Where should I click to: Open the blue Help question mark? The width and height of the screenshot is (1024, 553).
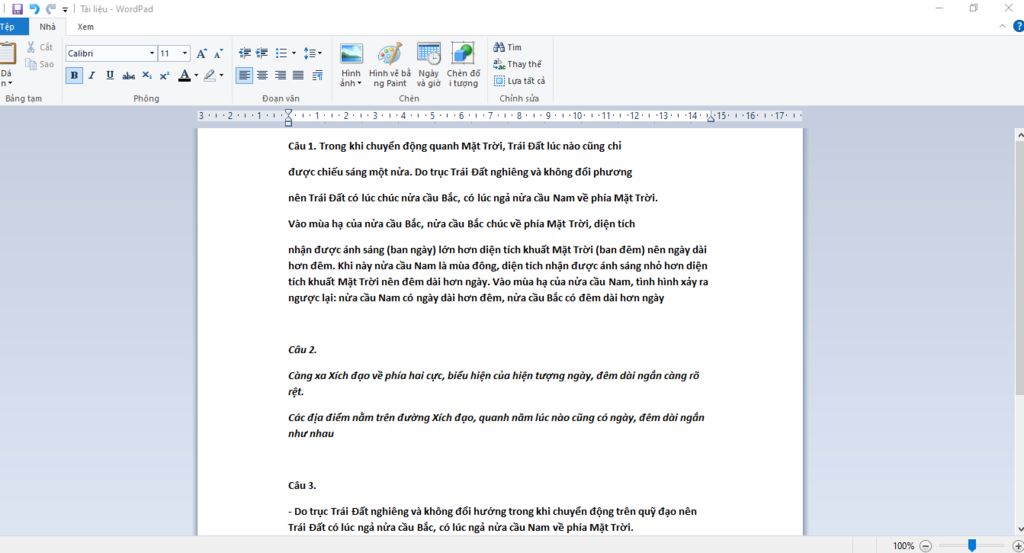[x=1018, y=27]
